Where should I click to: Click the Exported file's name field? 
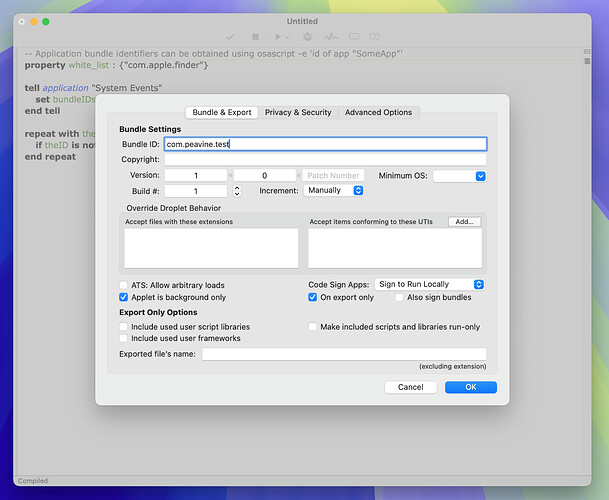click(x=344, y=354)
